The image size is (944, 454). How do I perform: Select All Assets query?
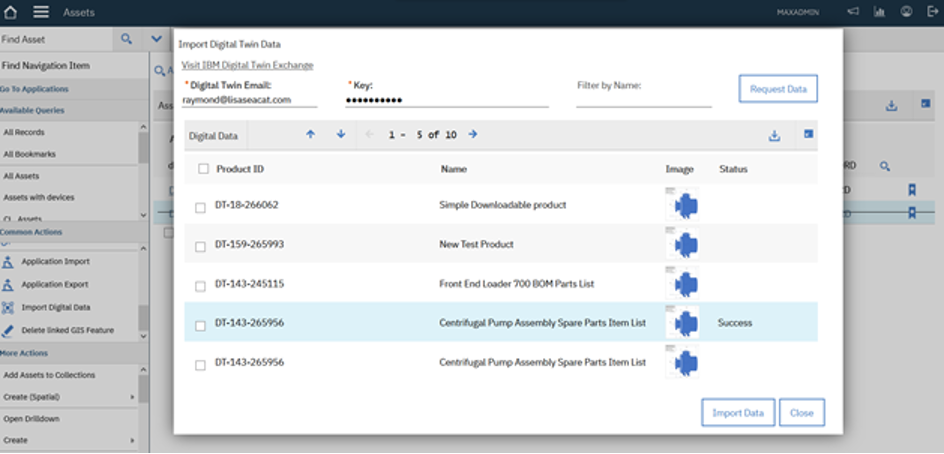click(22, 176)
